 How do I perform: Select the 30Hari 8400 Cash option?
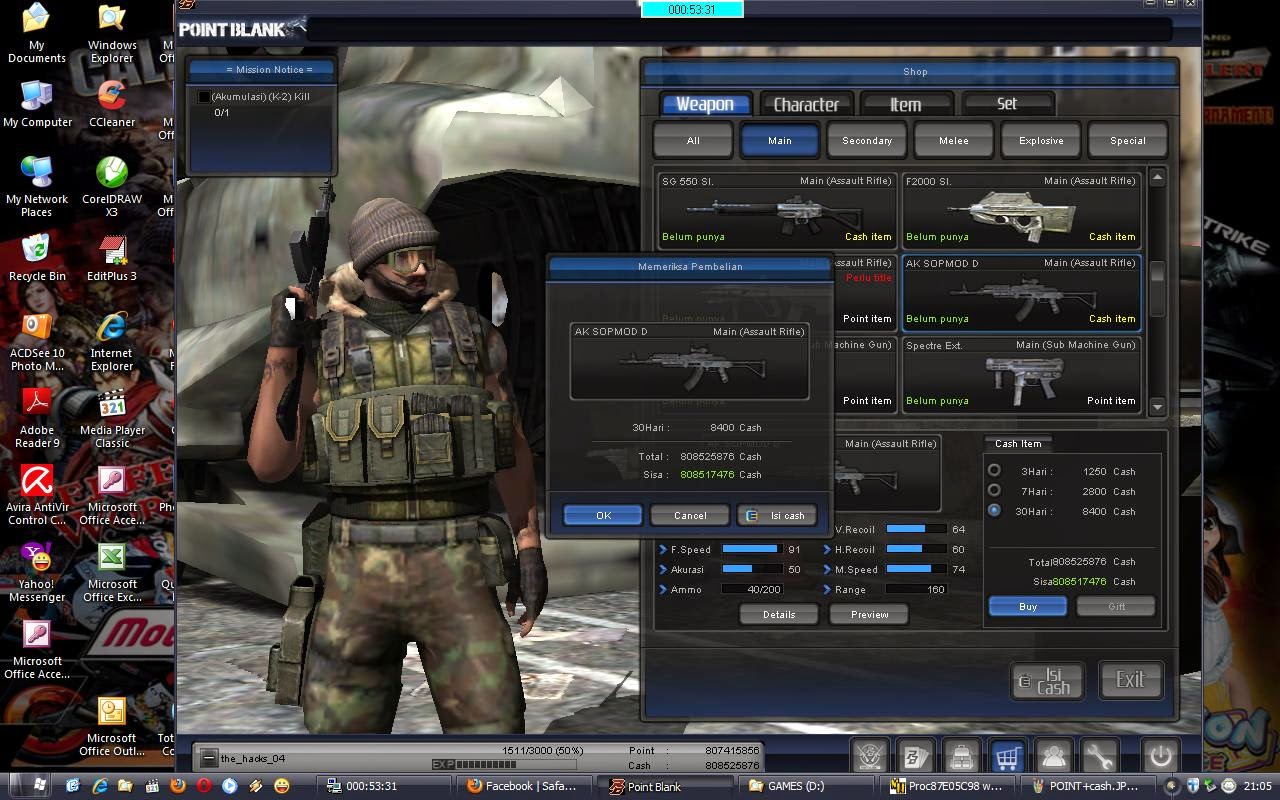[x=994, y=511]
